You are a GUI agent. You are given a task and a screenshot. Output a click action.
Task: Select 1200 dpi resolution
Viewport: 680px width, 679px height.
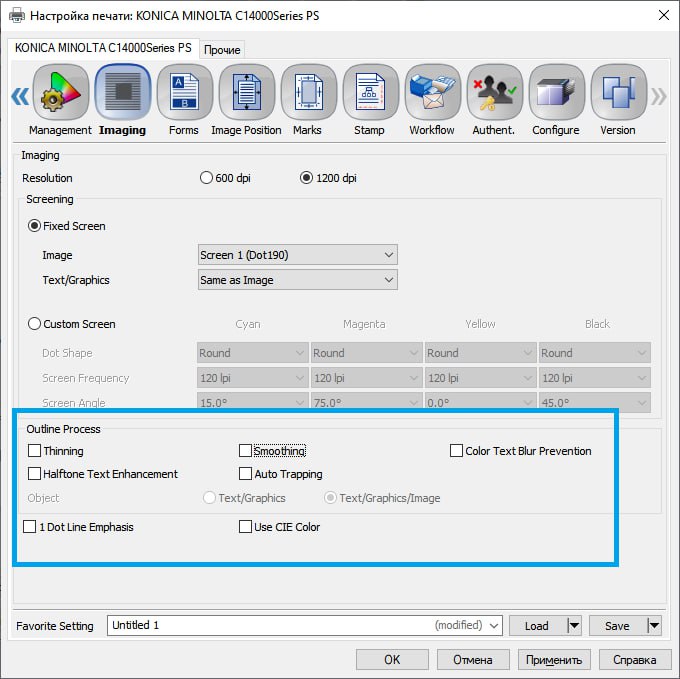coord(306,178)
